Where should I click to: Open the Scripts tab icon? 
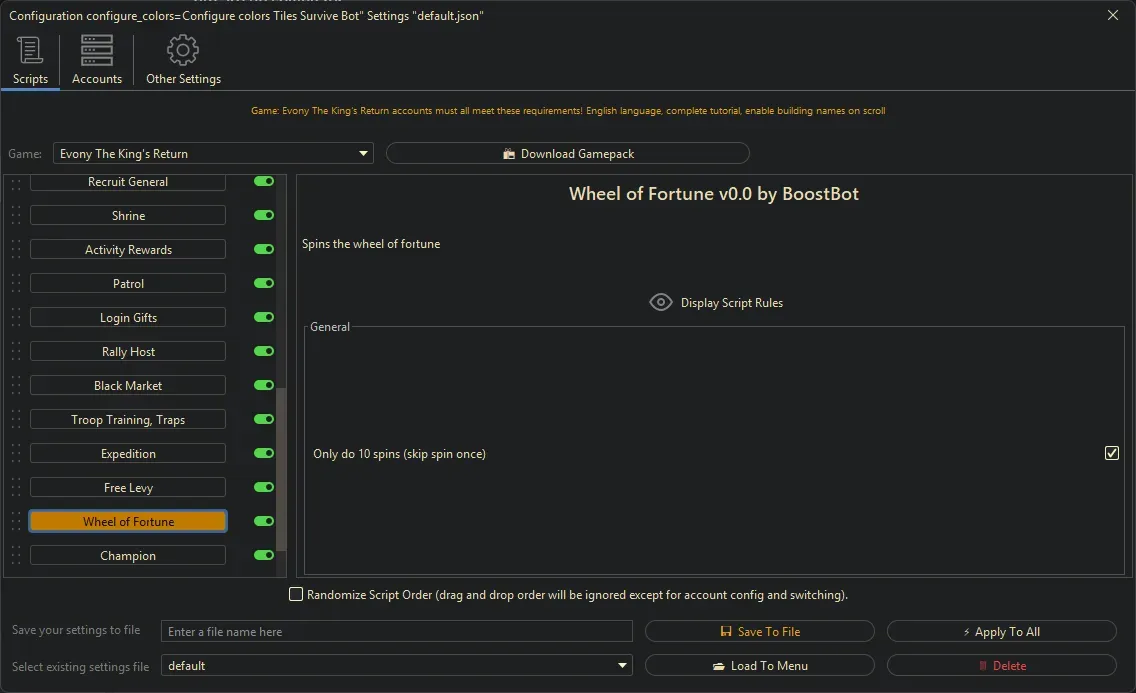(x=29, y=49)
